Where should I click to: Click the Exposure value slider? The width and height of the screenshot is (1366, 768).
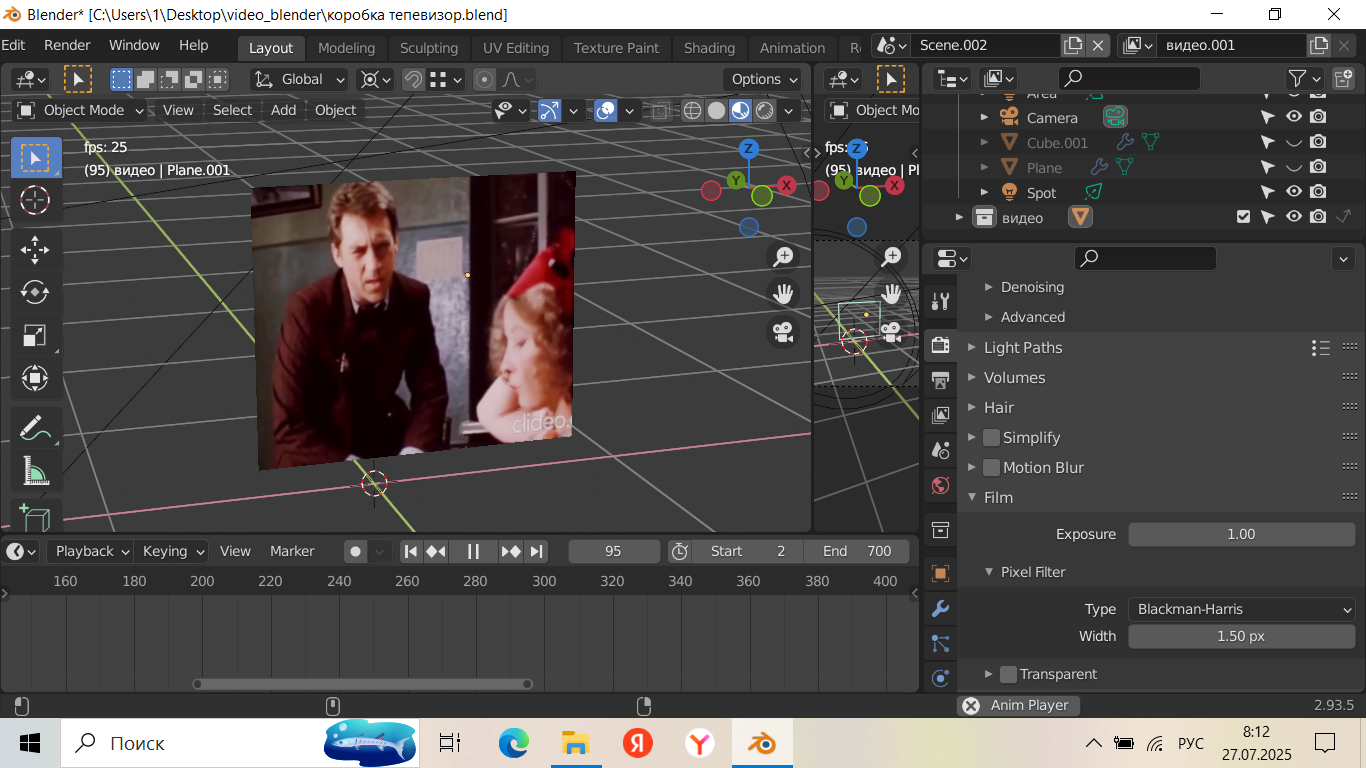click(x=1241, y=534)
